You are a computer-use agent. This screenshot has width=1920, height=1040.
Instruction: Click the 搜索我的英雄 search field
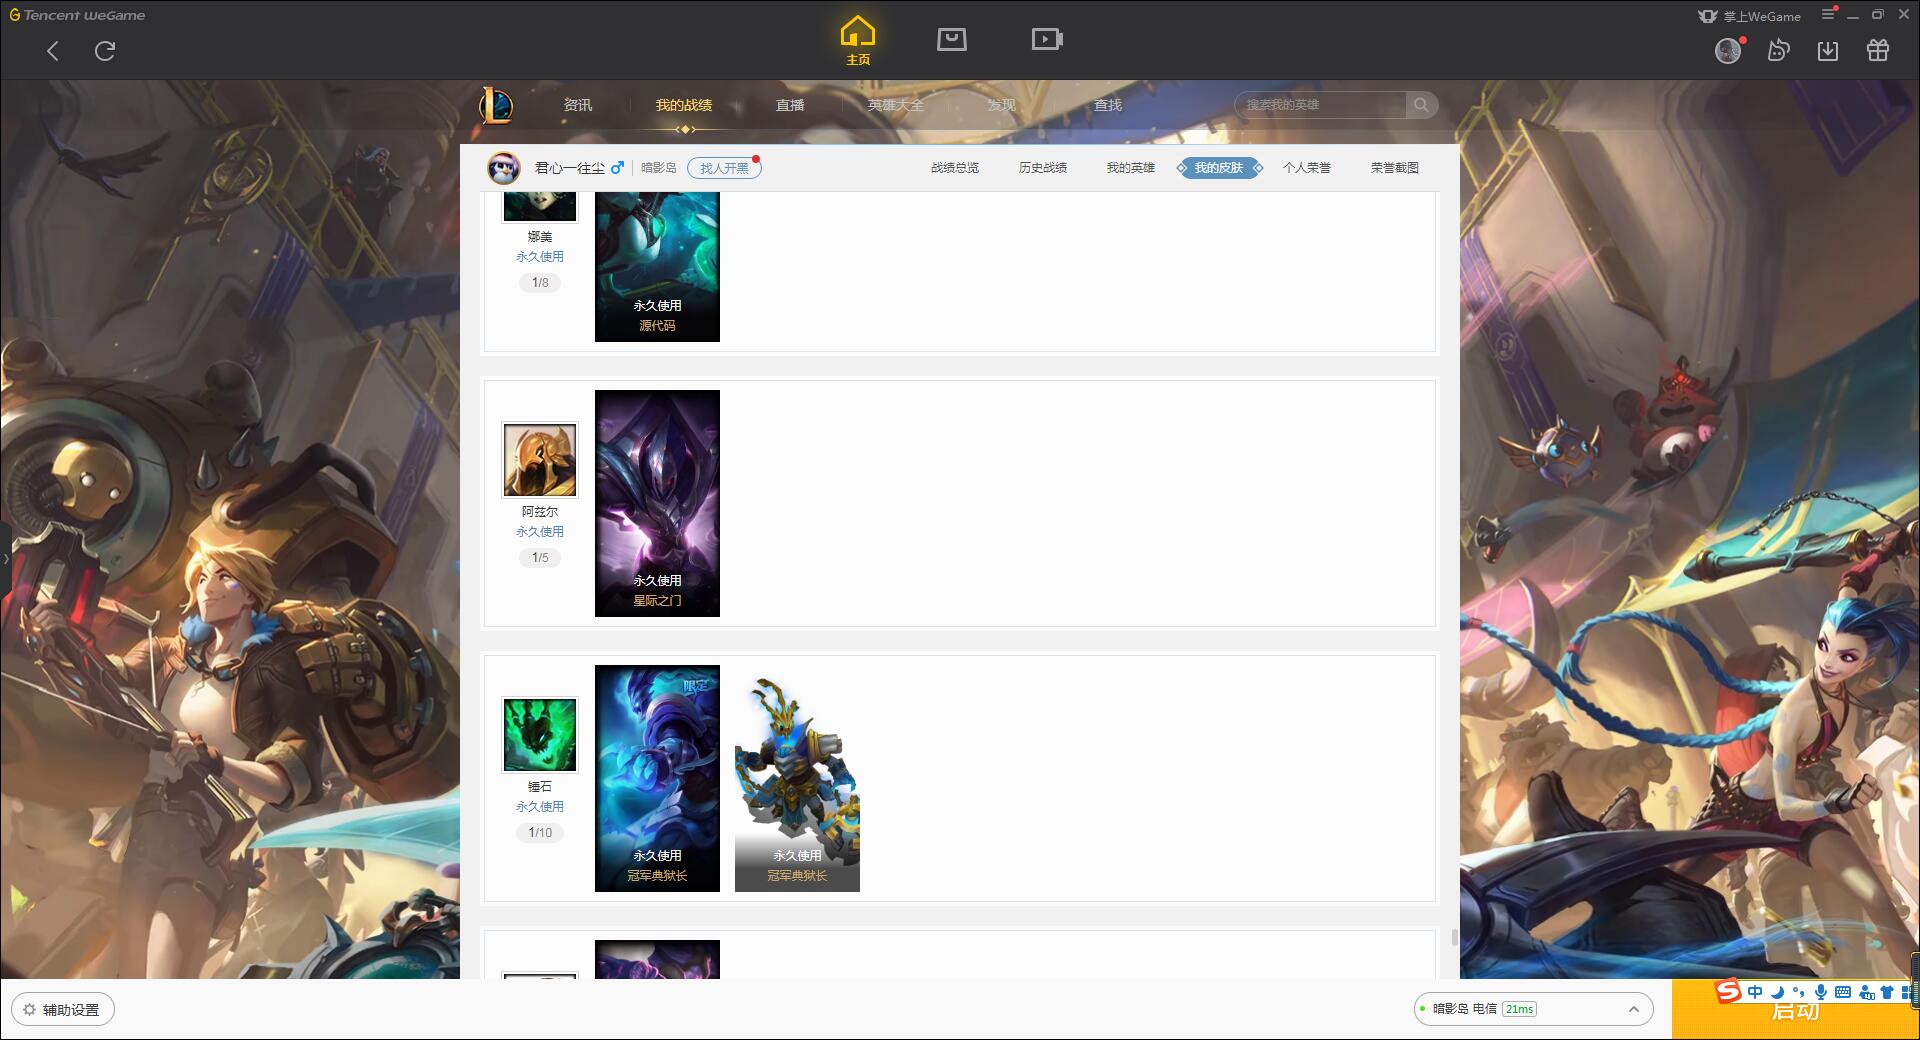[x=1322, y=105]
